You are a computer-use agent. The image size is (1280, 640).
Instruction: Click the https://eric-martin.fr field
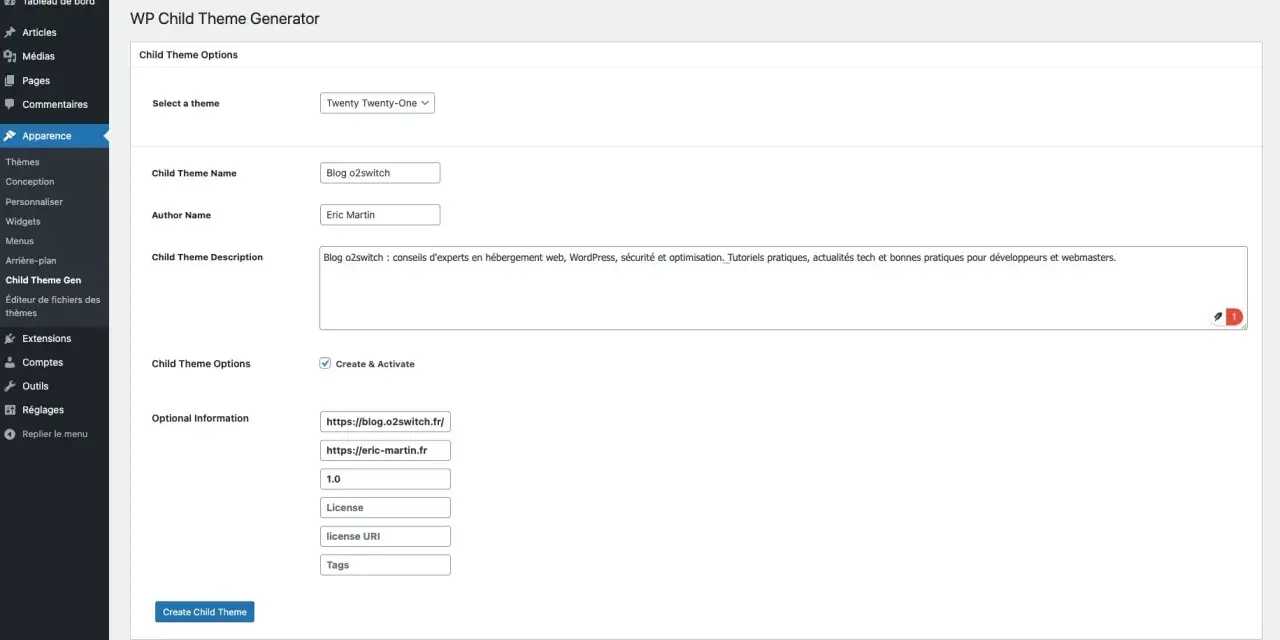[385, 450]
